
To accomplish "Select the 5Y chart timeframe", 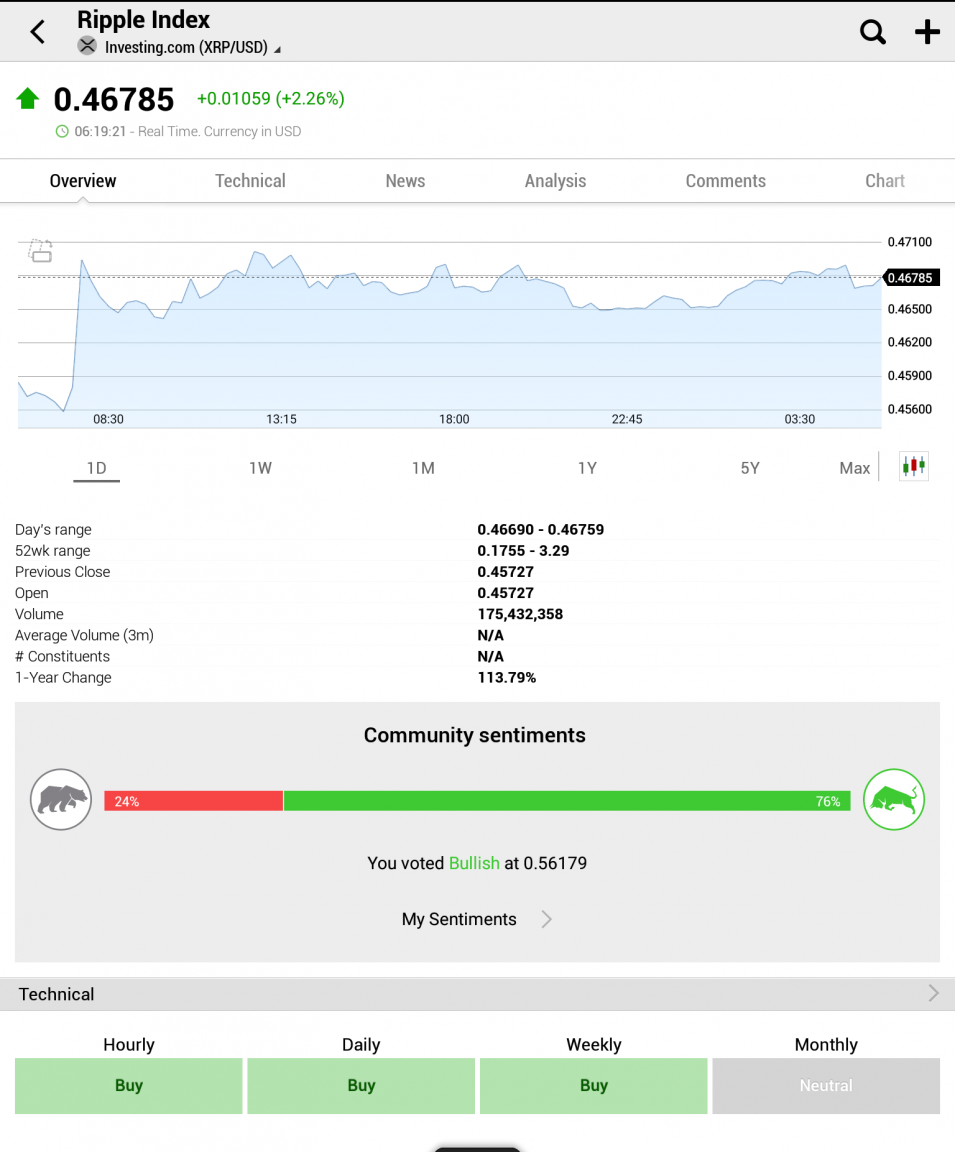I will pyautogui.click(x=750, y=468).
